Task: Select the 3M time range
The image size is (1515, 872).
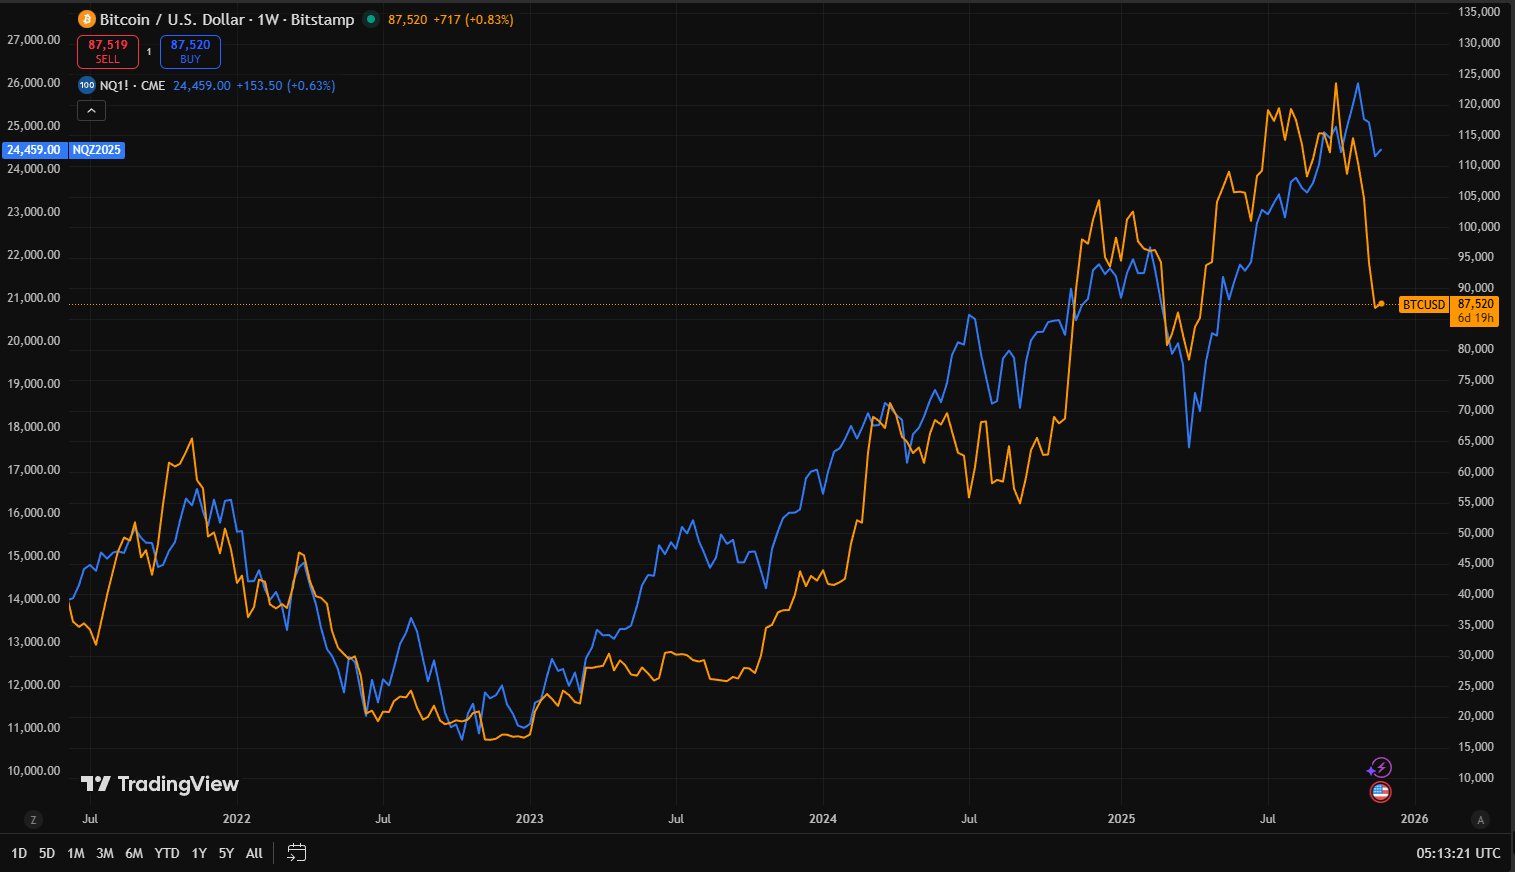Action: 105,853
